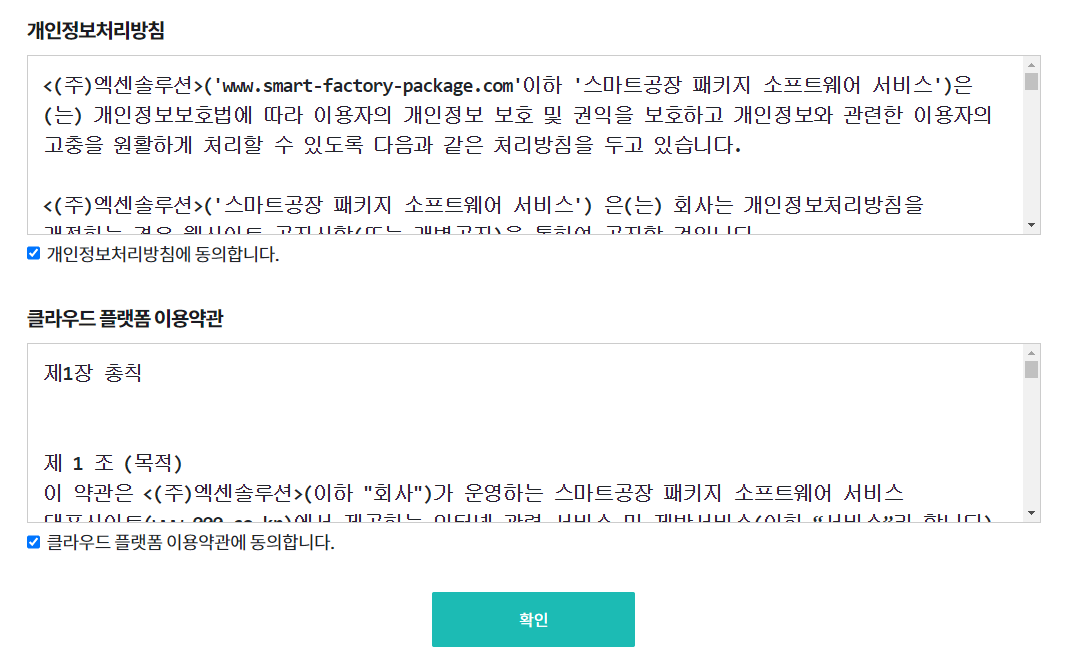
Task: Click the 클라우드 플랫폼 이용약관에 동의합니다 label text
Action: (x=190, y=543)
